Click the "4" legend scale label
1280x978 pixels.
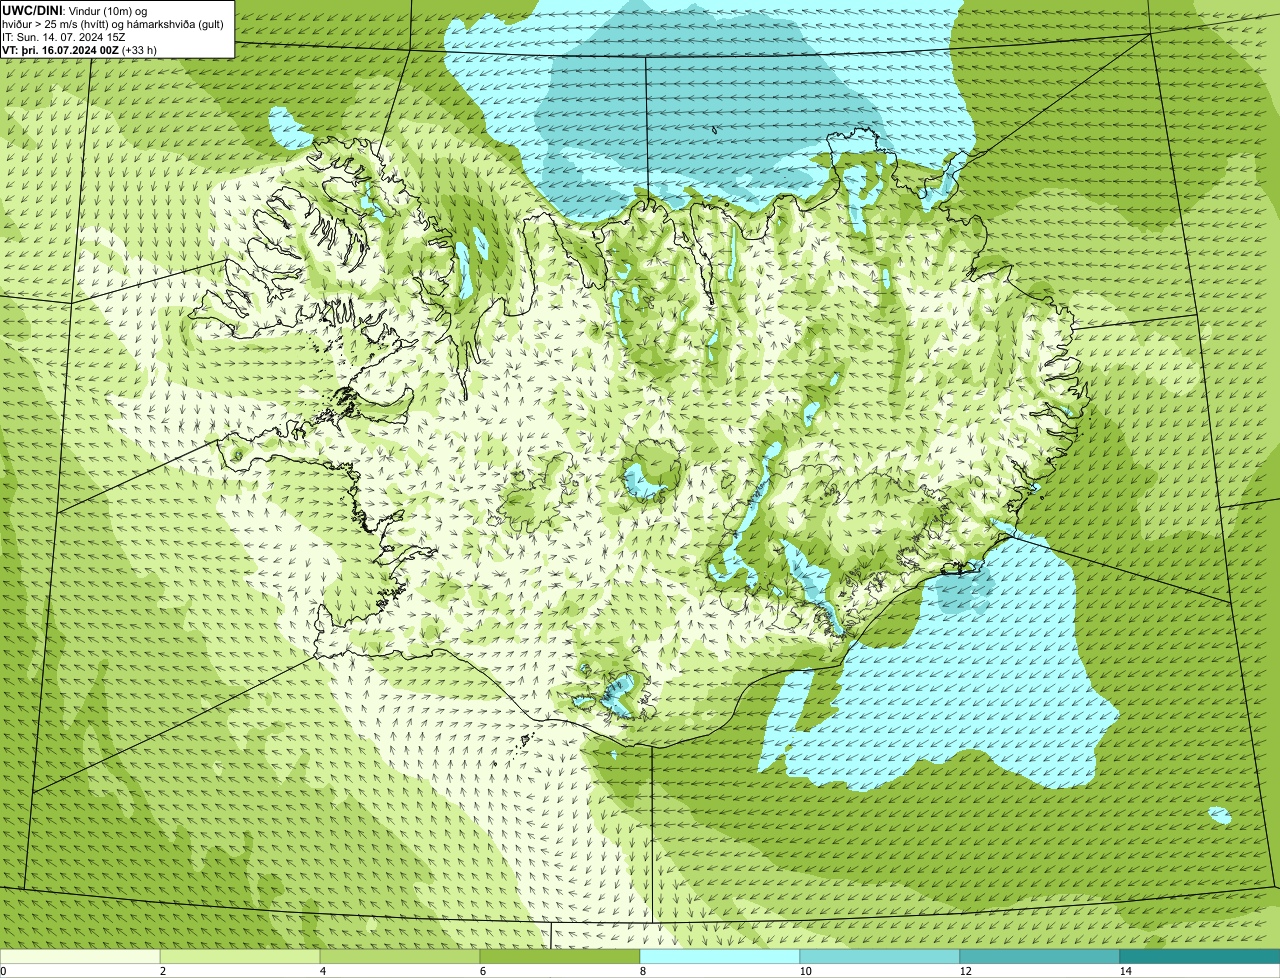pos(322,971)
